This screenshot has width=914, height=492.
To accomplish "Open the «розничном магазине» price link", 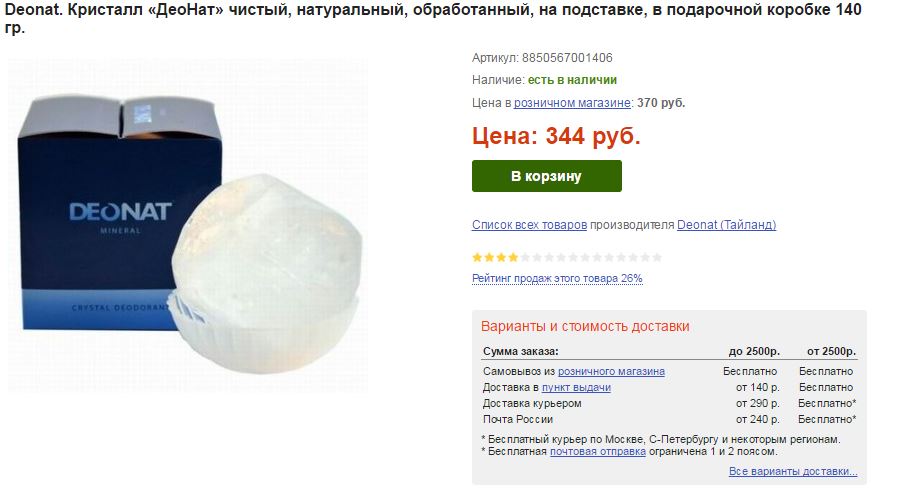I will (x=572, y=103).
